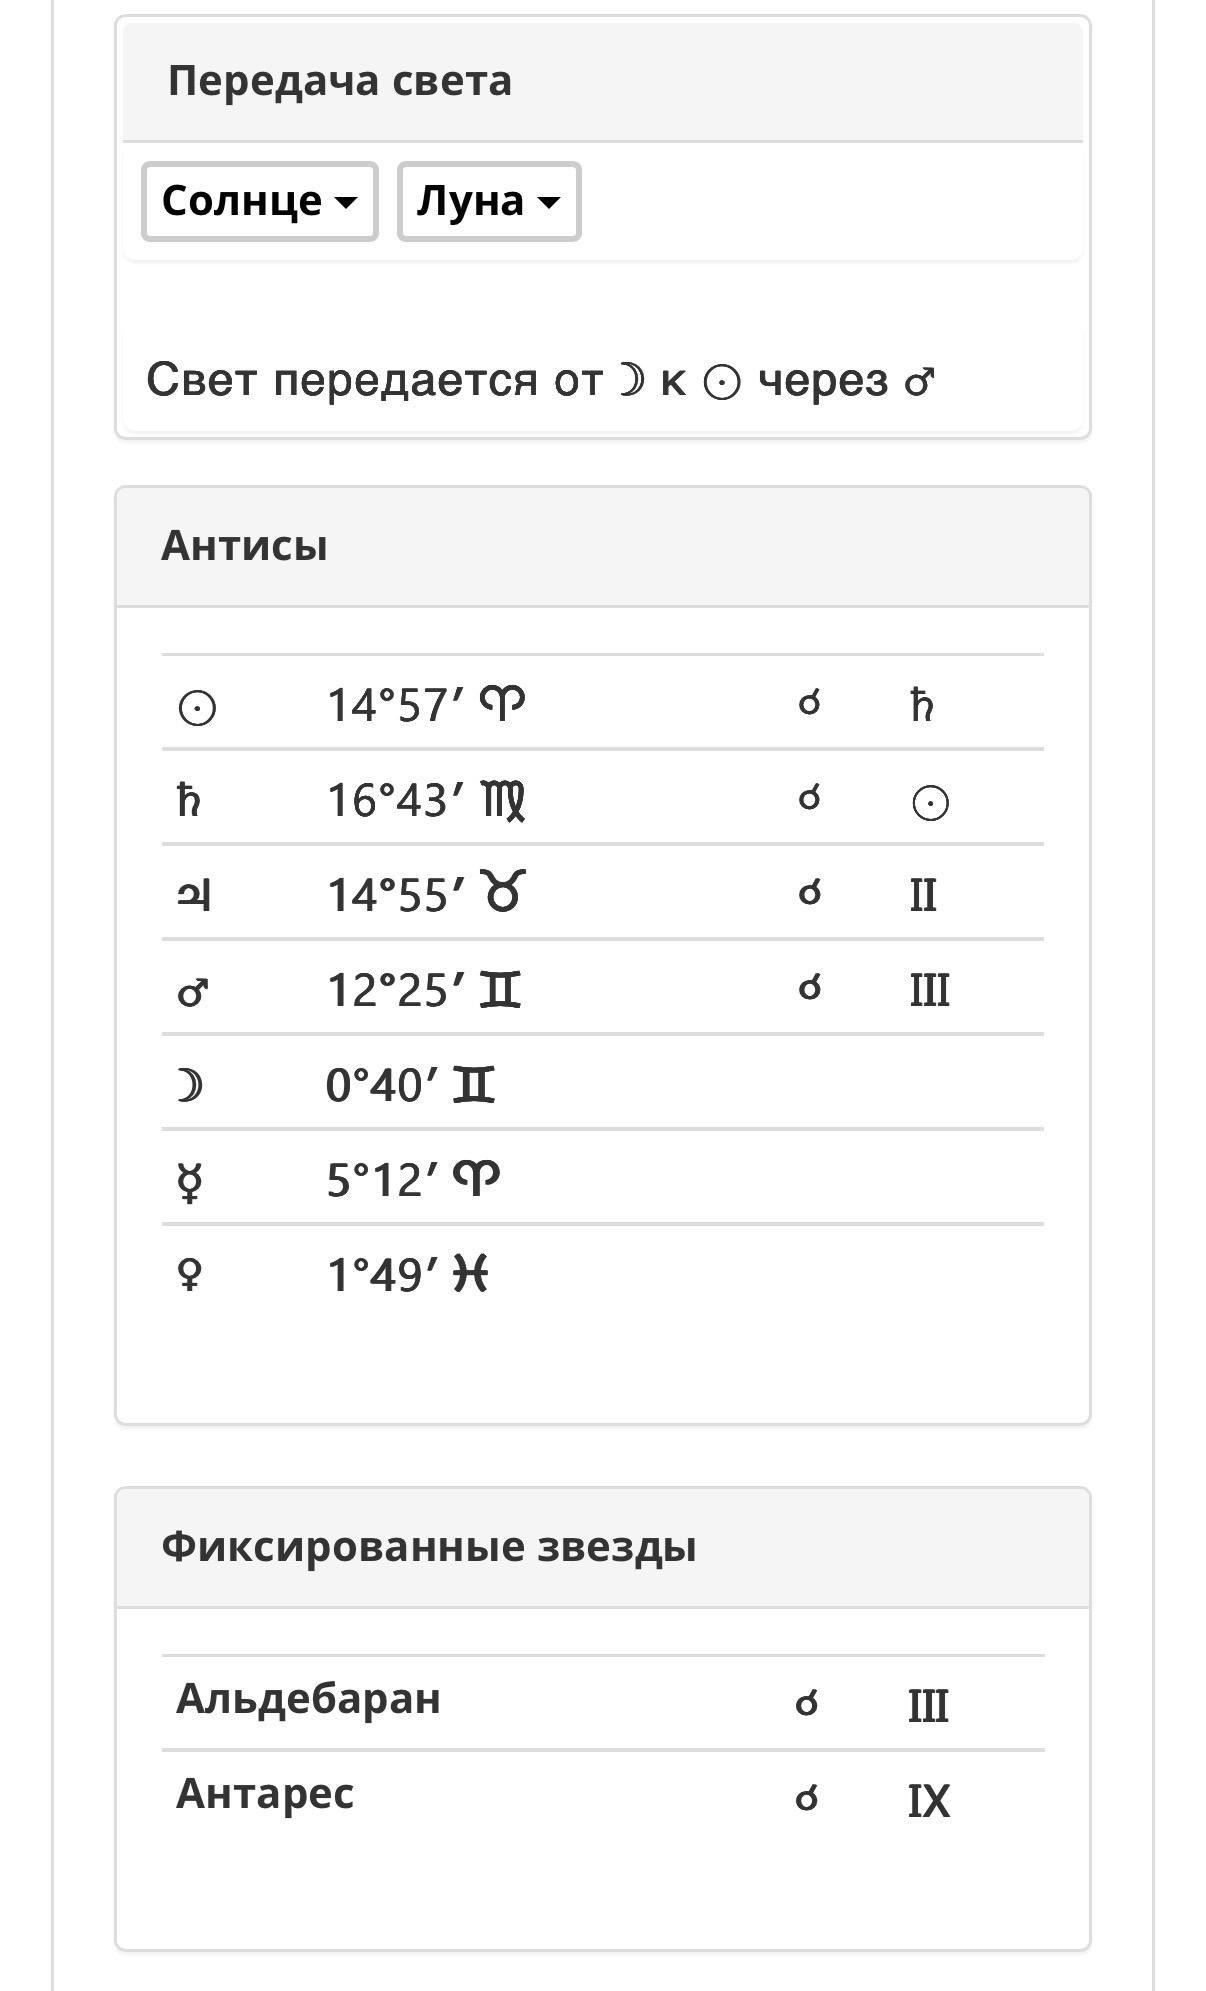Click the Mercury glyph beside 5°12′
The image size is (1206, 1991).
tap(189, 1181)
